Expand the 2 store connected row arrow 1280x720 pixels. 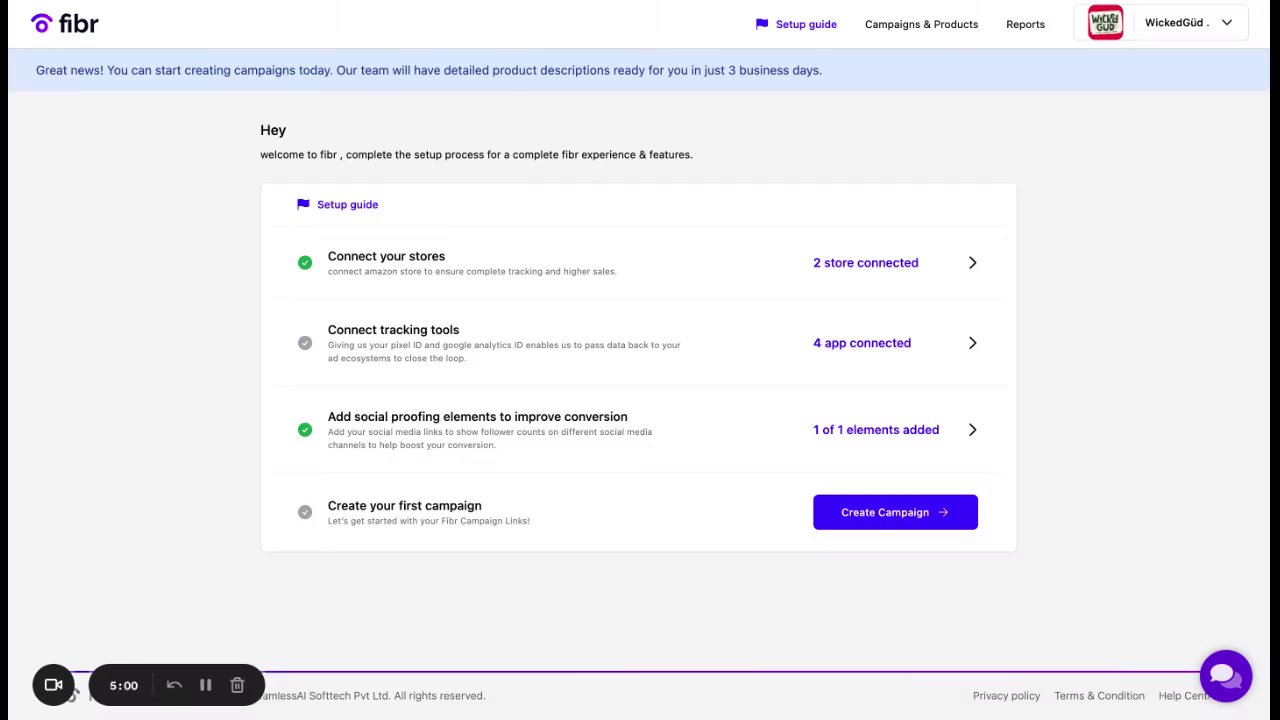click(972, 263)
